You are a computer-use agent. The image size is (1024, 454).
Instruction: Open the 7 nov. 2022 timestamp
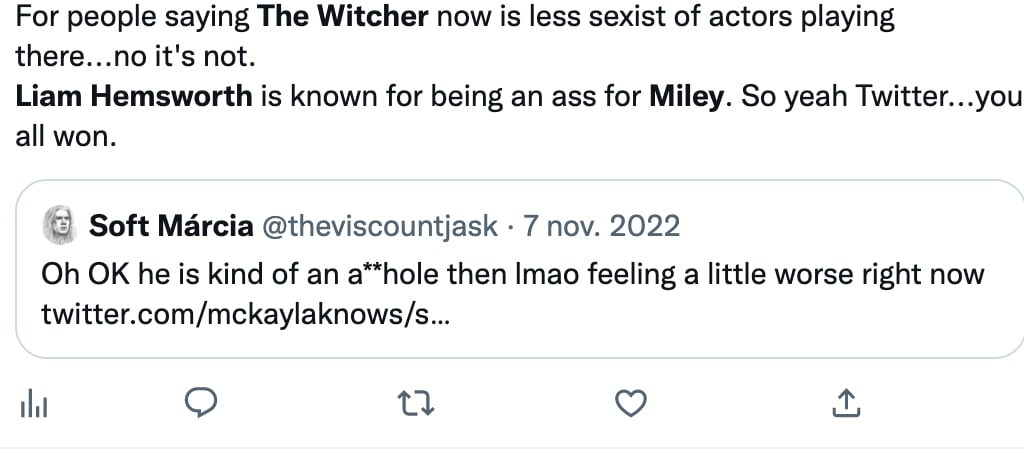coord(601,226)
